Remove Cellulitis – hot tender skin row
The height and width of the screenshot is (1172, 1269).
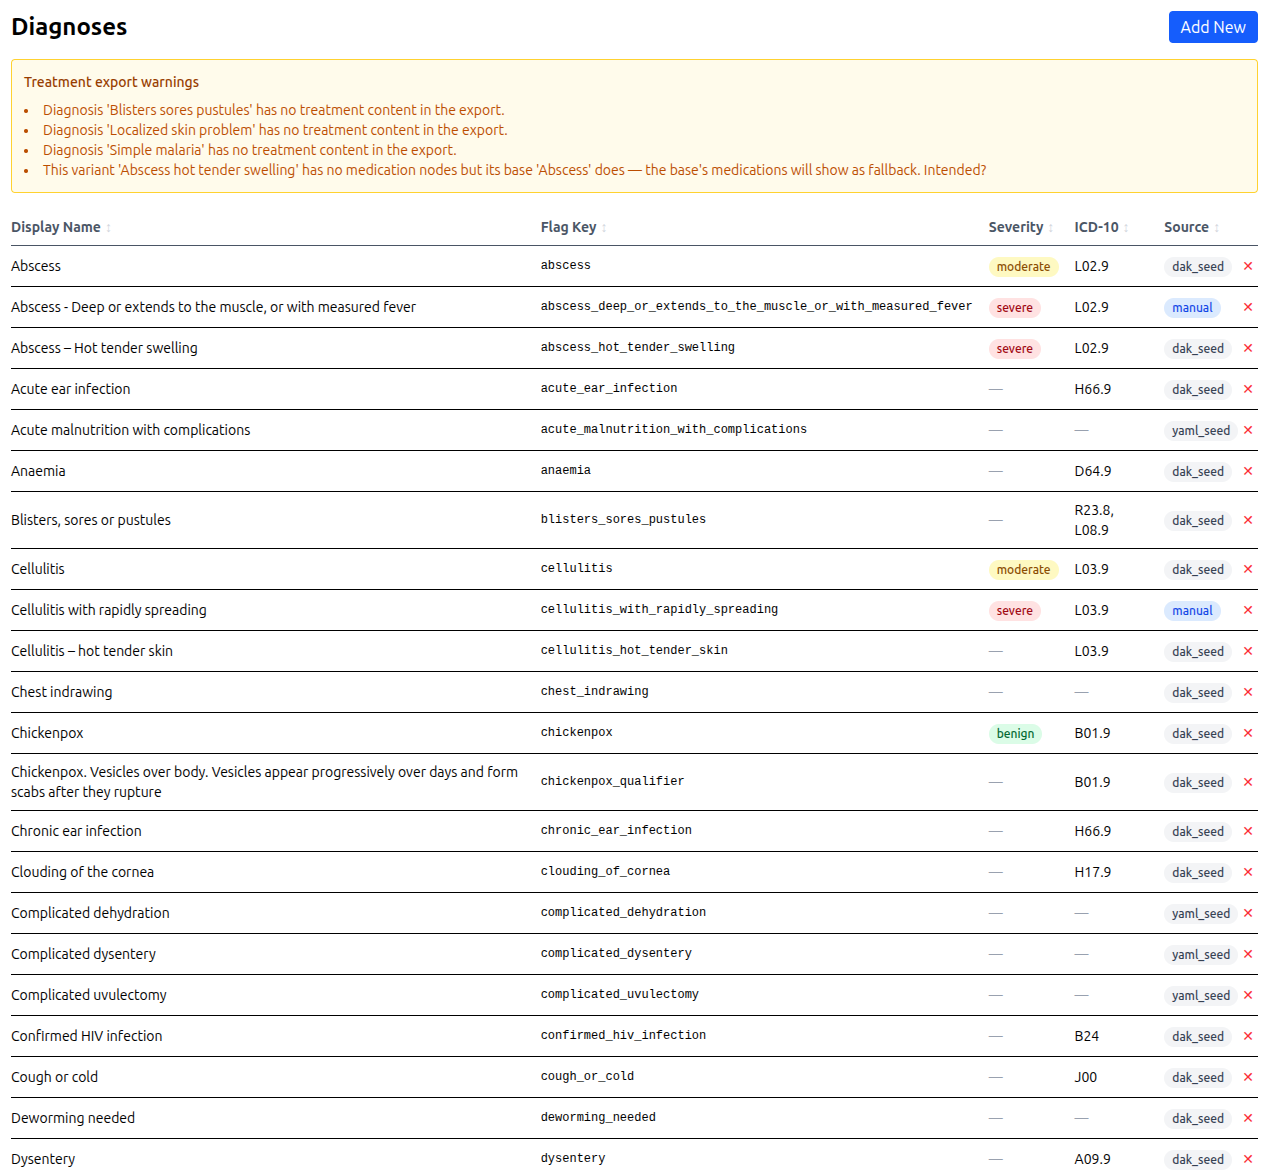pyautogui.click(x=1248, y=651)
